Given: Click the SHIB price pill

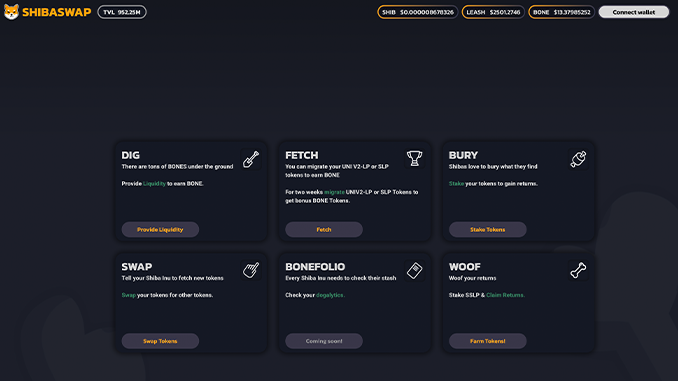Looking at the screenshot, I should (418, 12).
